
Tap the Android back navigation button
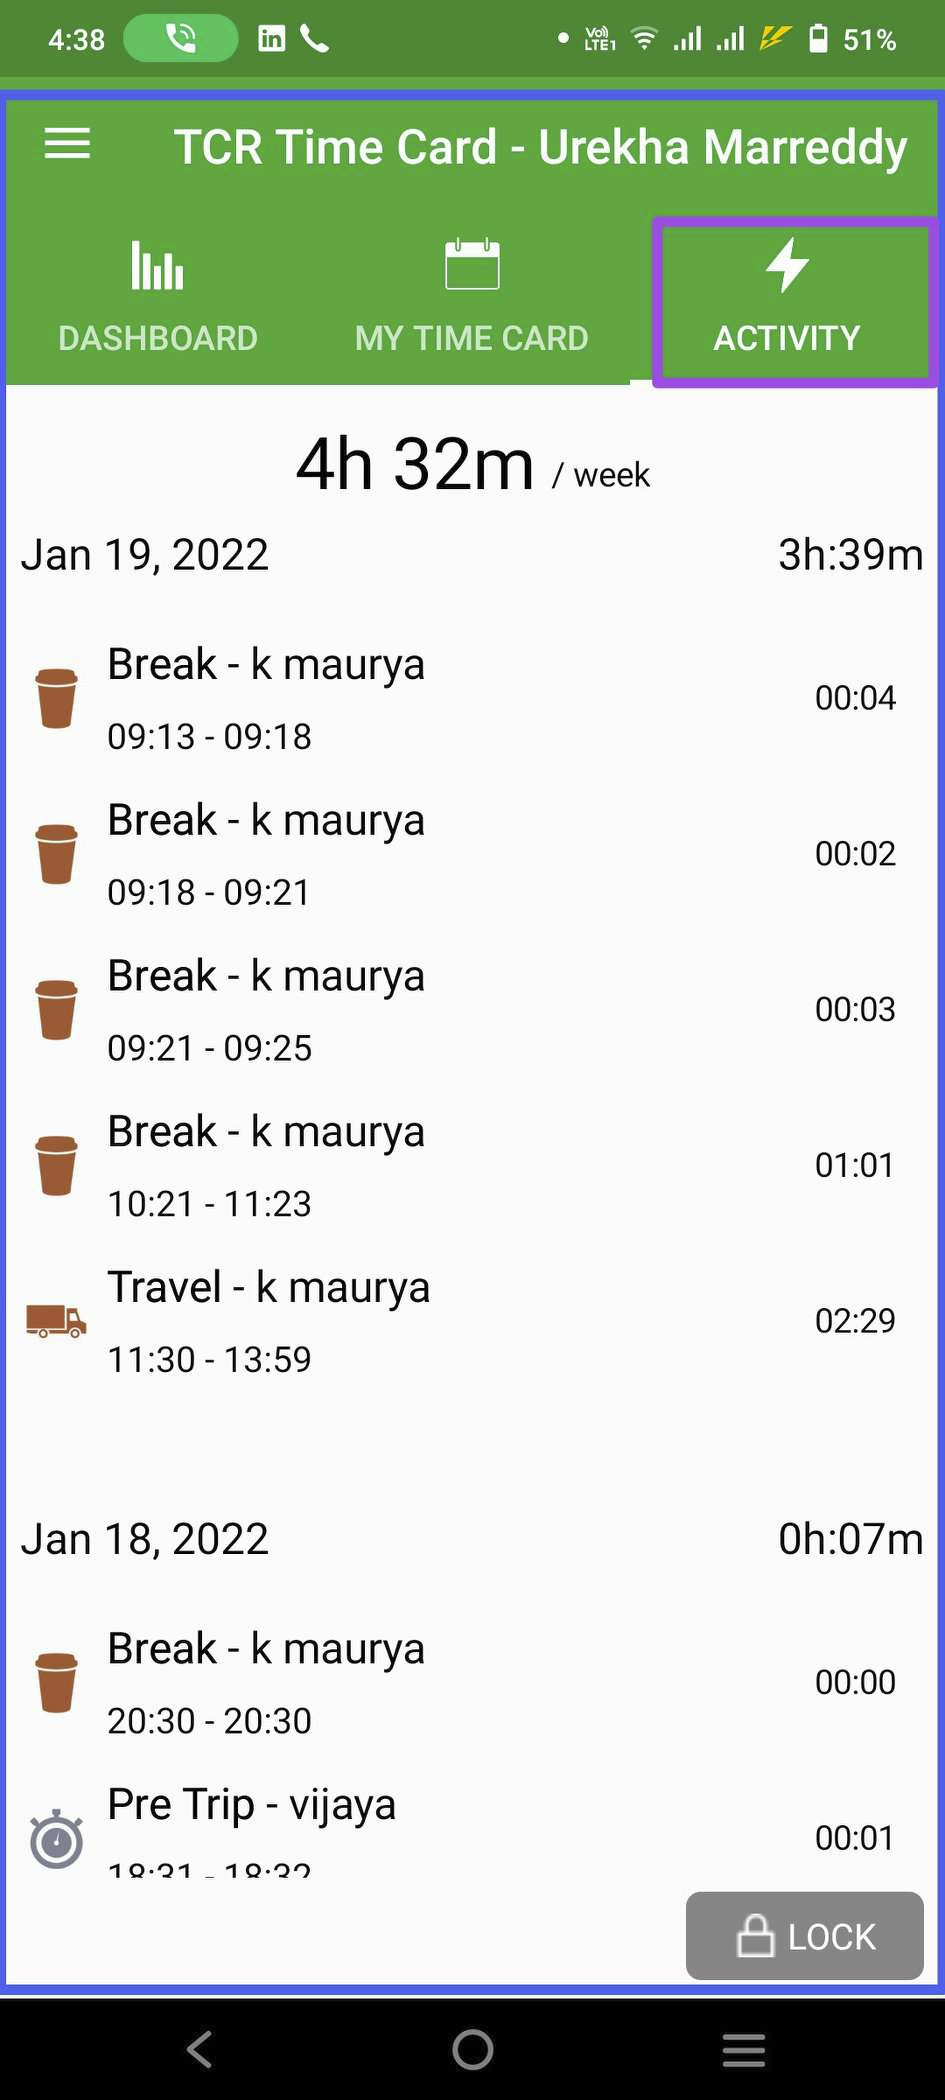199,2049
